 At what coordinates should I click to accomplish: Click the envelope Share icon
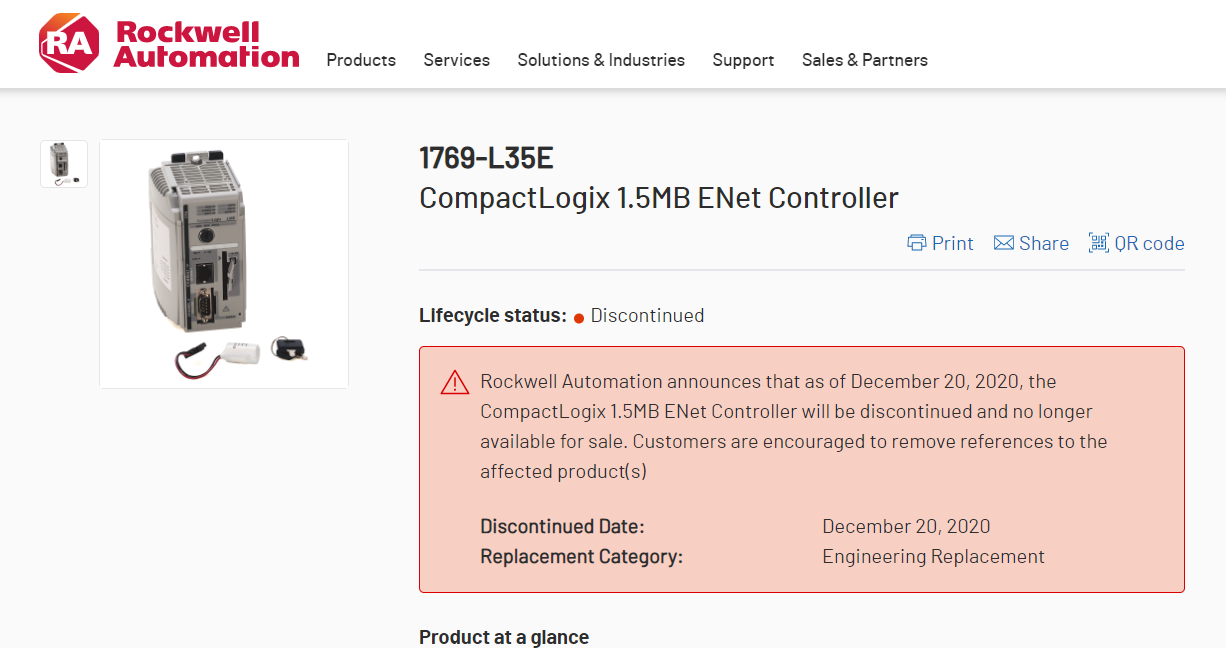pos(1004,243)
